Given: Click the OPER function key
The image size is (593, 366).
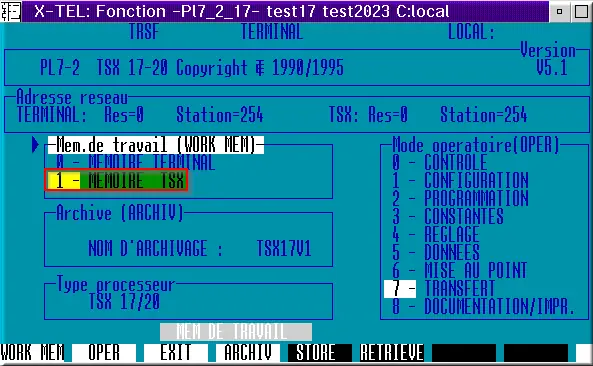Looking at the screenshot, I should point(104,353).
